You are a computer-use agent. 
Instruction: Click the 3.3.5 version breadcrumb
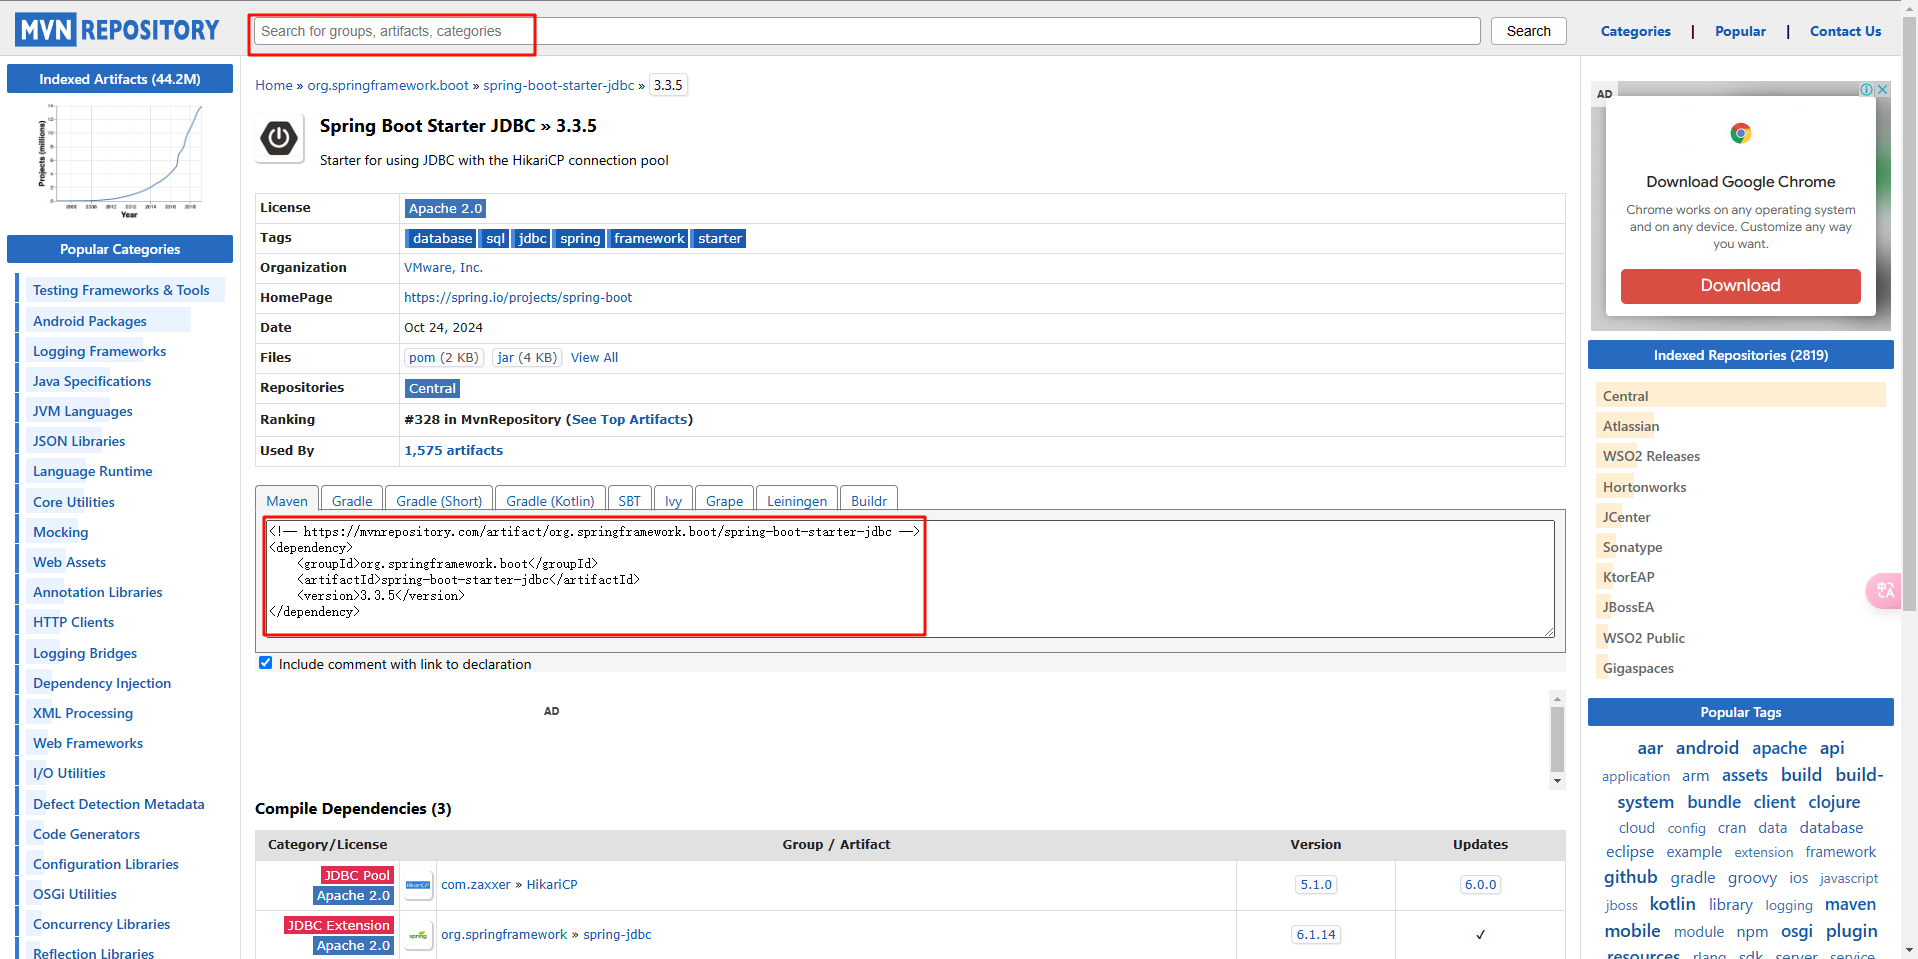click(x=668, y=85)
